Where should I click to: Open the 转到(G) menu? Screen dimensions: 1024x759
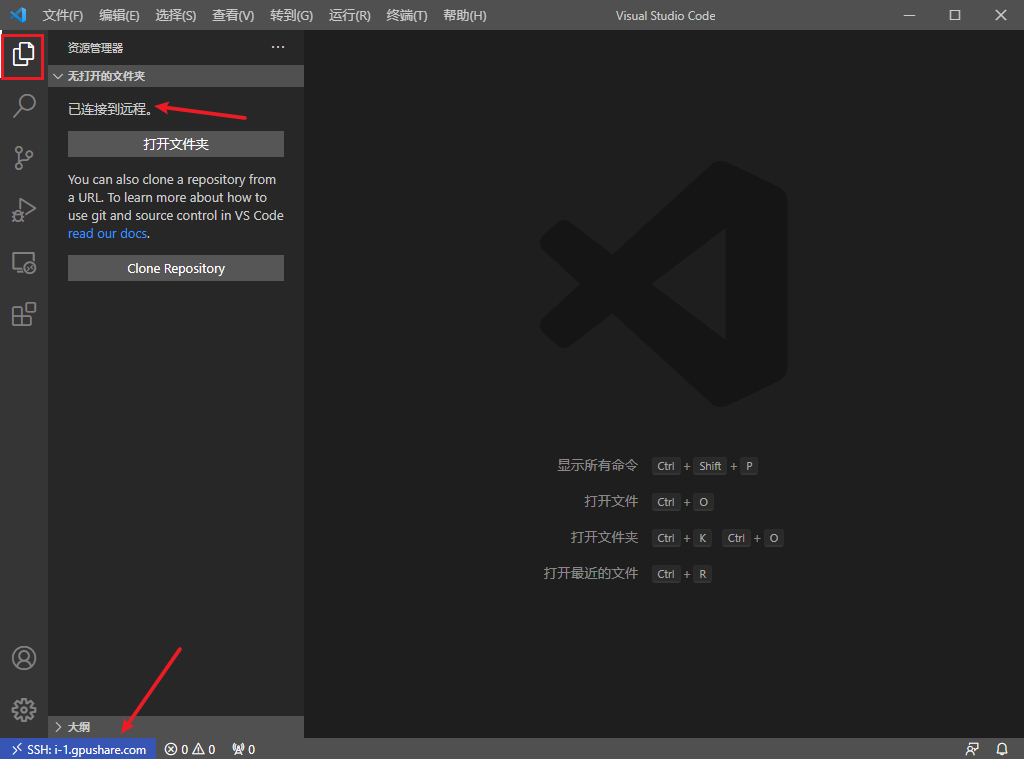point(291,15)
